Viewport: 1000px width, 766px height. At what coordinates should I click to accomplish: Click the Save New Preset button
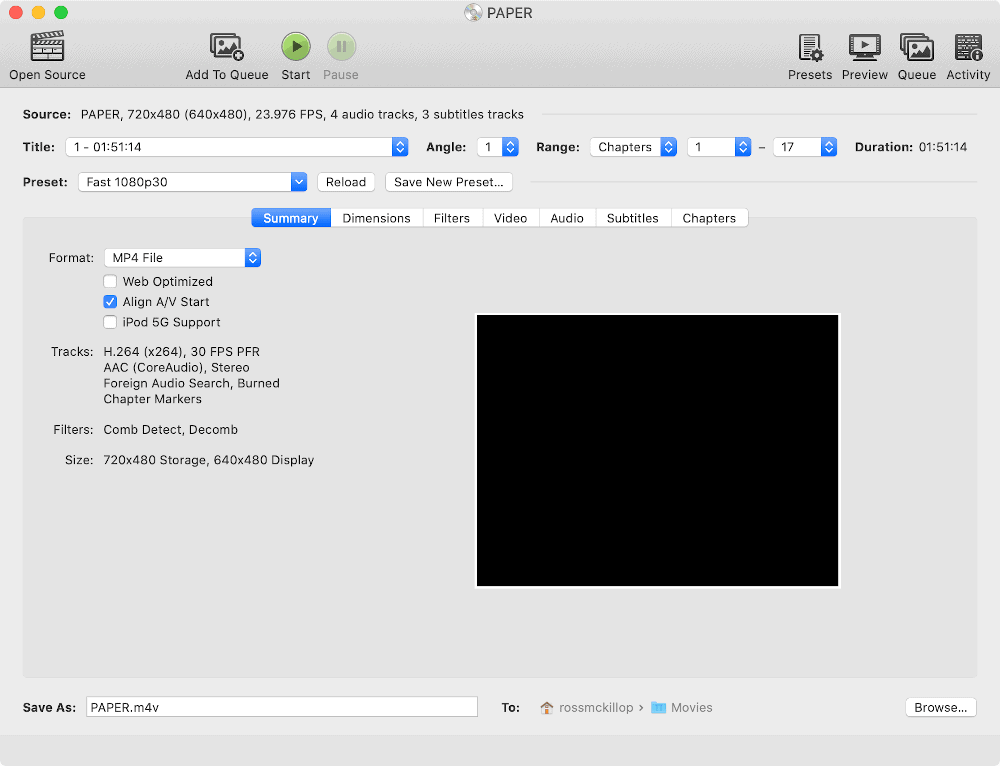point(449,182)
